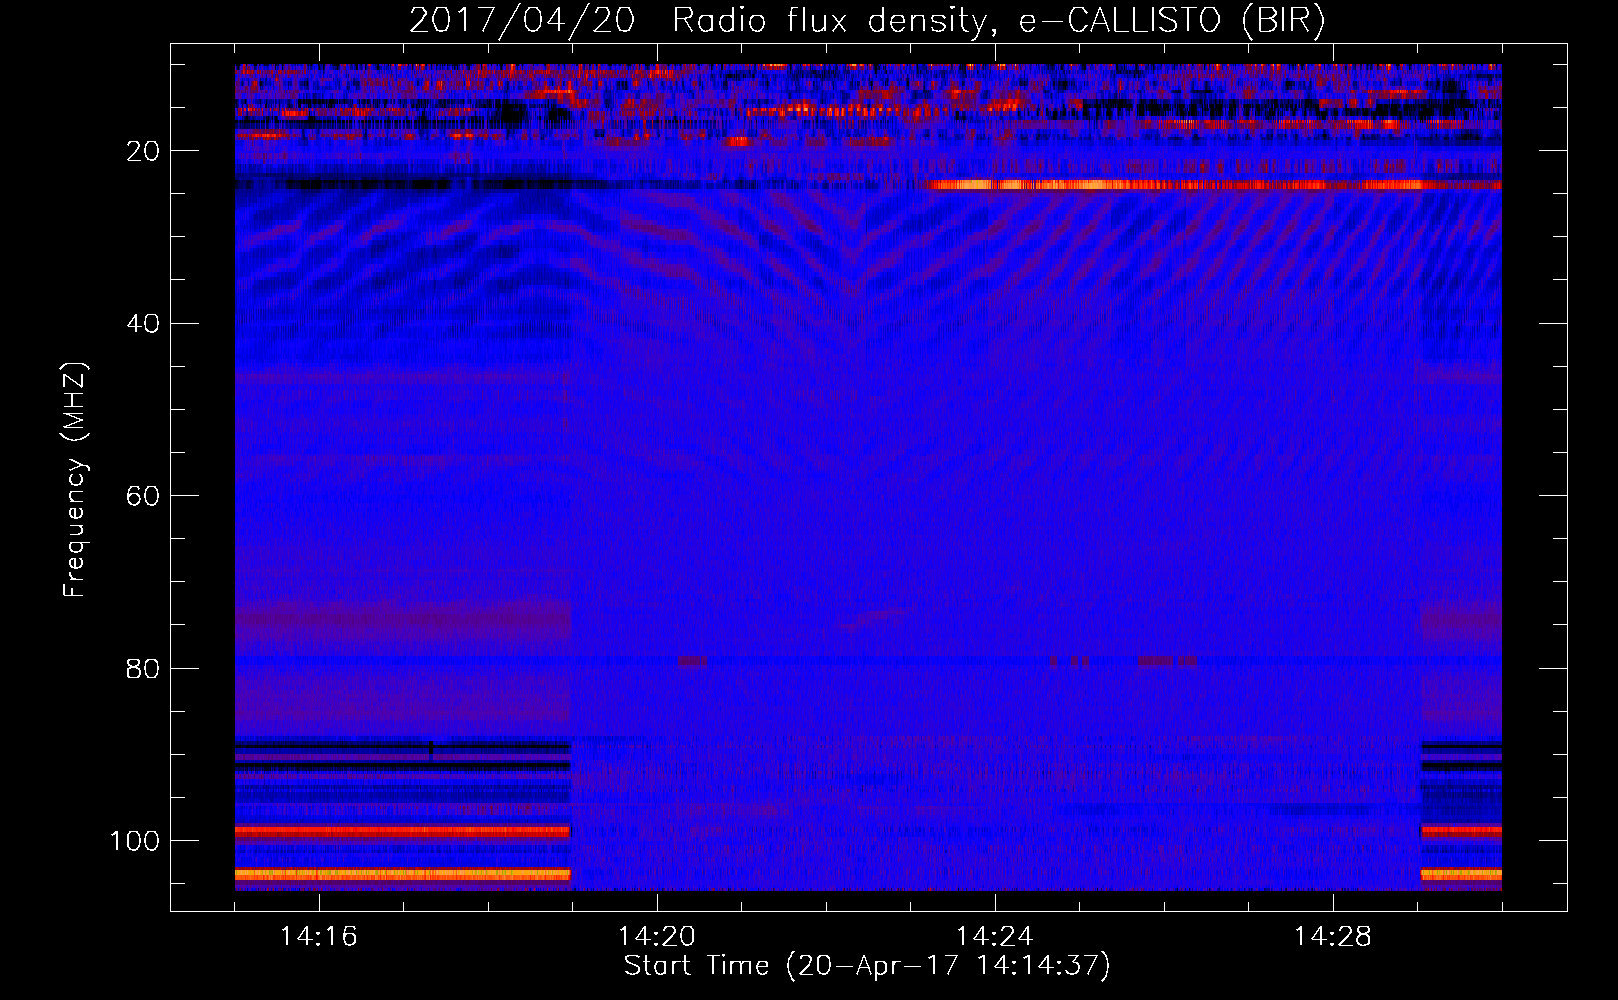This screenshot has height=1000, width=1618.
Task: Click the '14:20' time tick label
Action: tap(656, 937)
